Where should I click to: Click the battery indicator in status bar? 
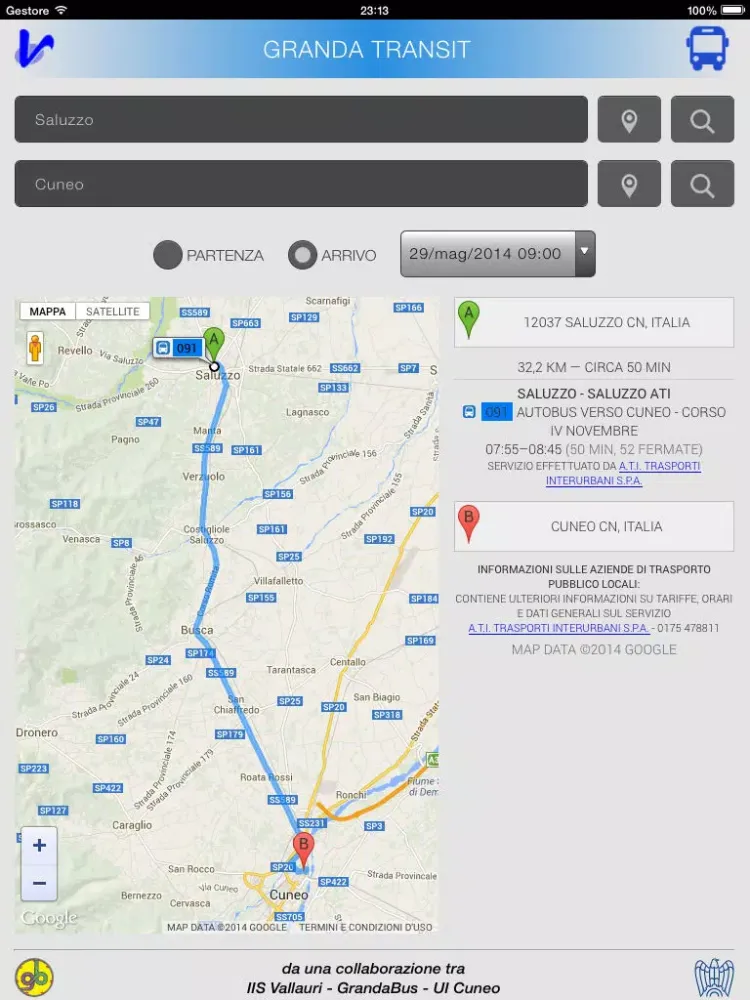coord(733,10)
